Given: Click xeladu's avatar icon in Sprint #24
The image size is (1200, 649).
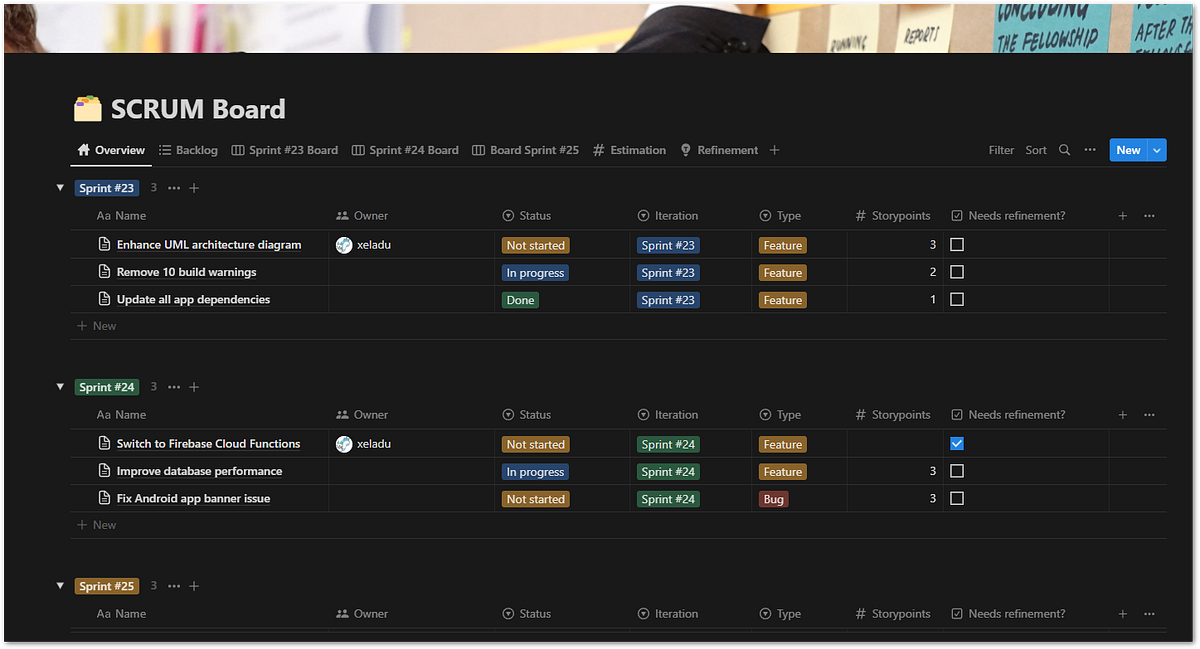Looking at the screenshot, I should click(344, 443).
